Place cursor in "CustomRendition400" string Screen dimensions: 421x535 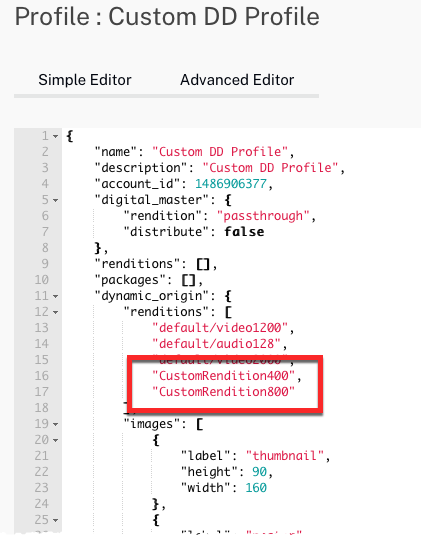(223, 376)
